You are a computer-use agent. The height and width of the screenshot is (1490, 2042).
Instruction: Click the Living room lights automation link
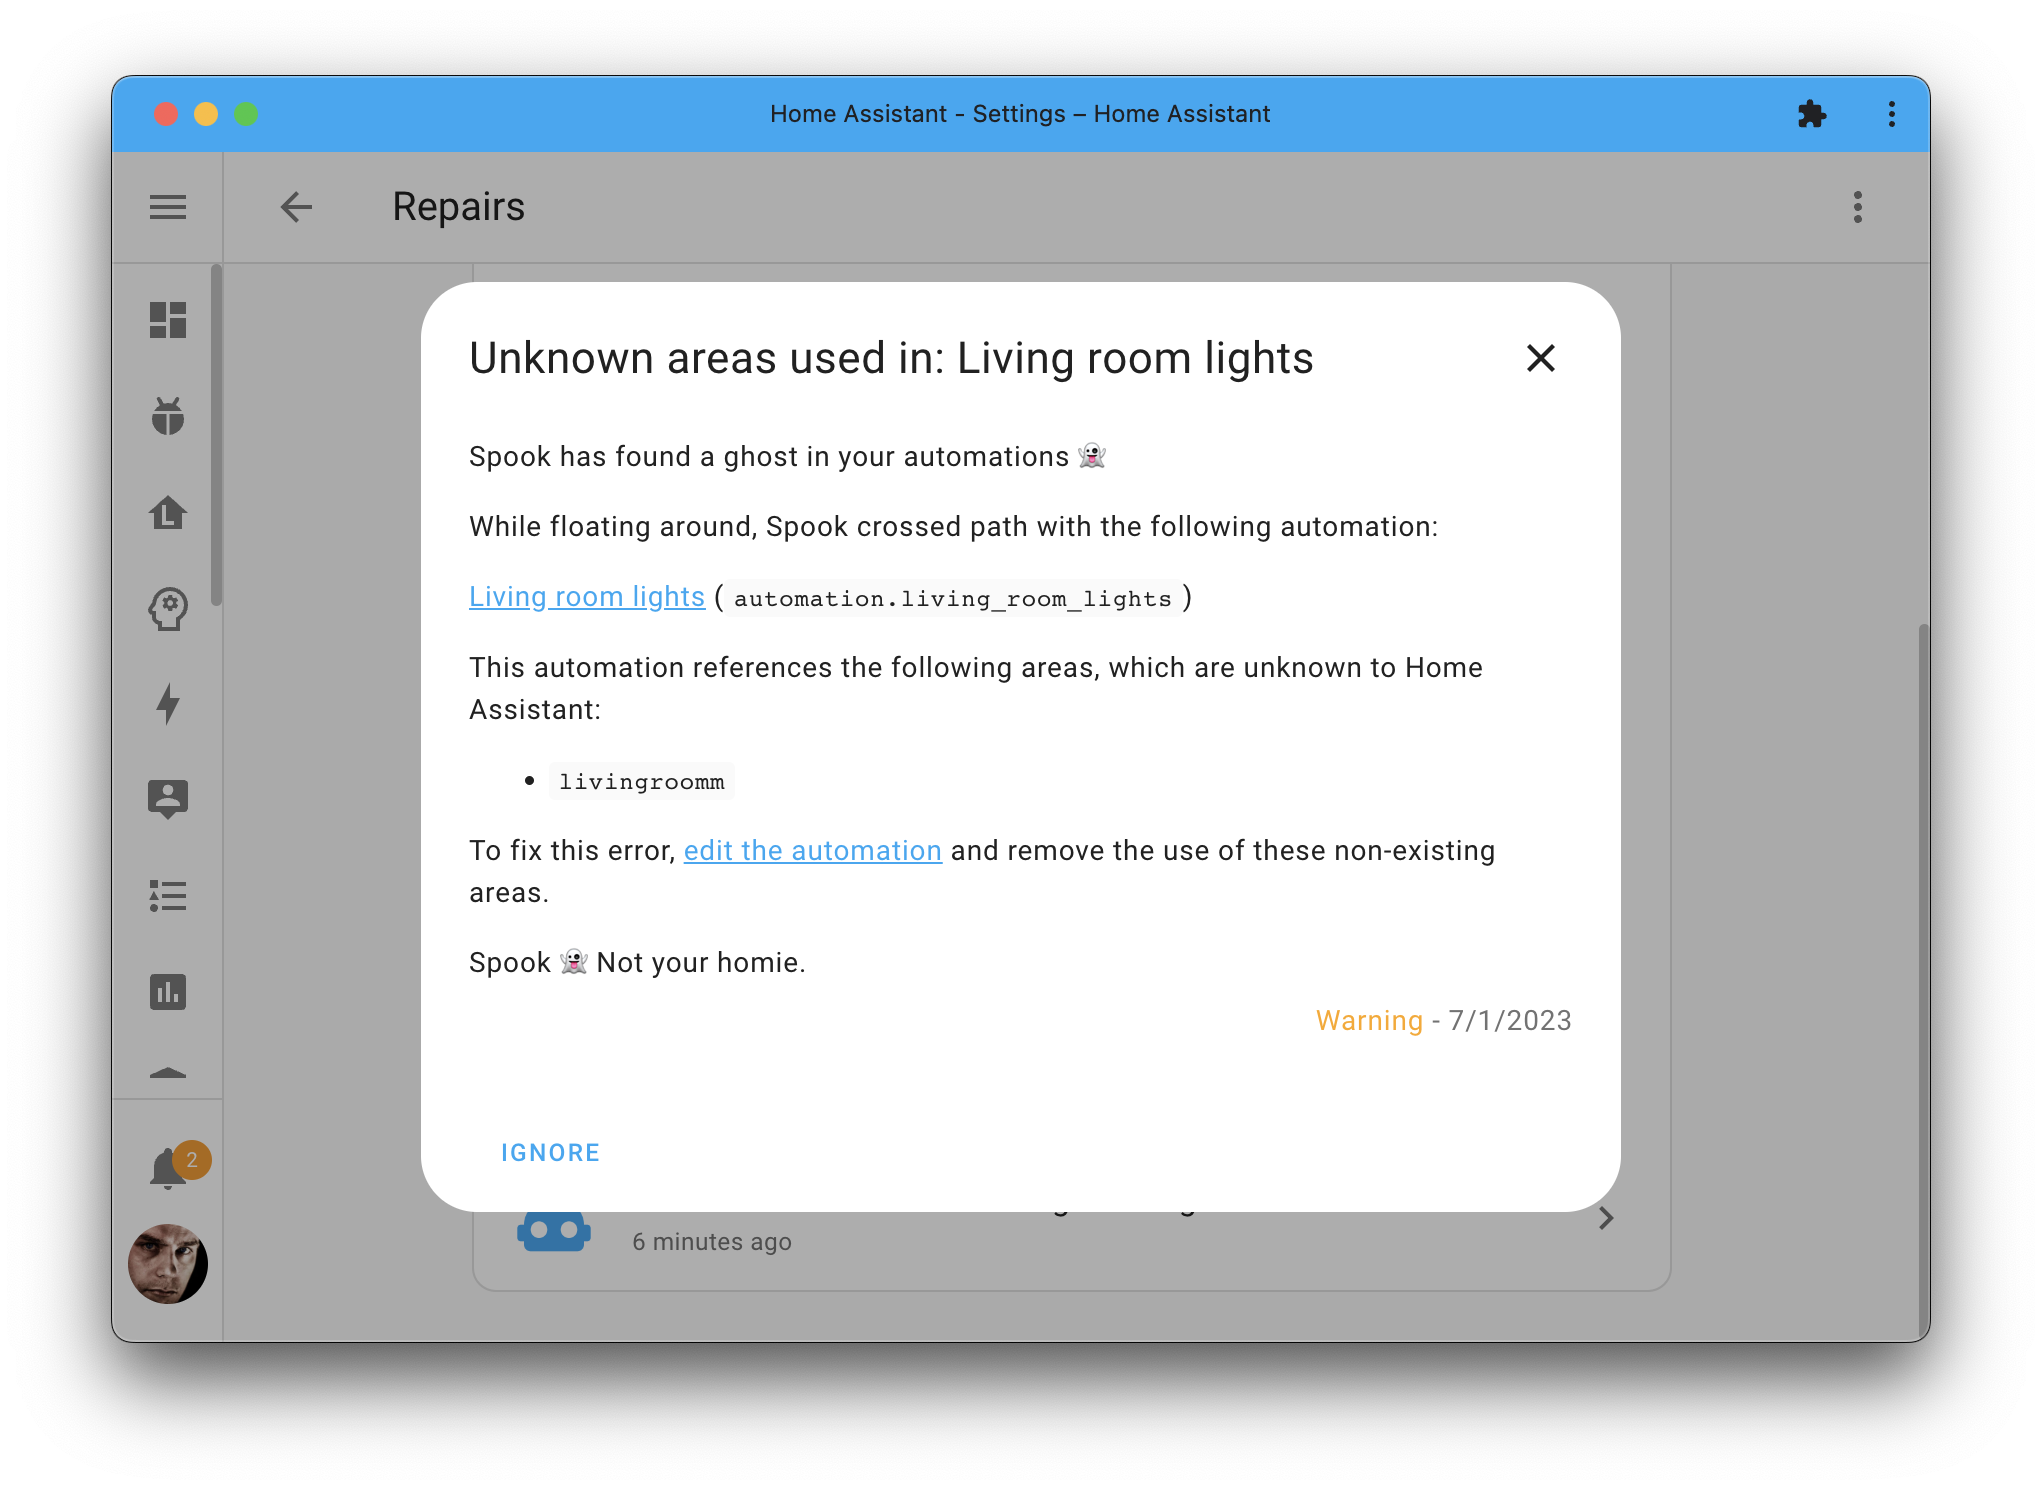click(587, 598)
